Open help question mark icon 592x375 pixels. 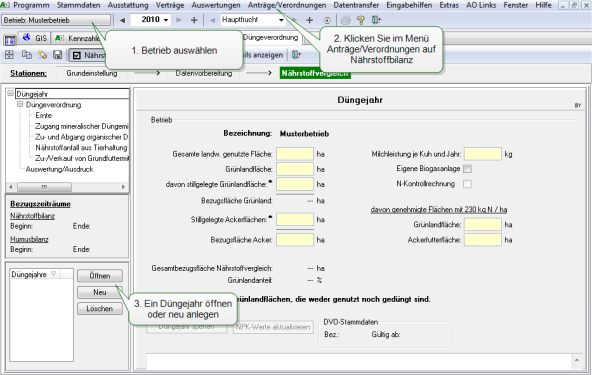coord(361,20)
